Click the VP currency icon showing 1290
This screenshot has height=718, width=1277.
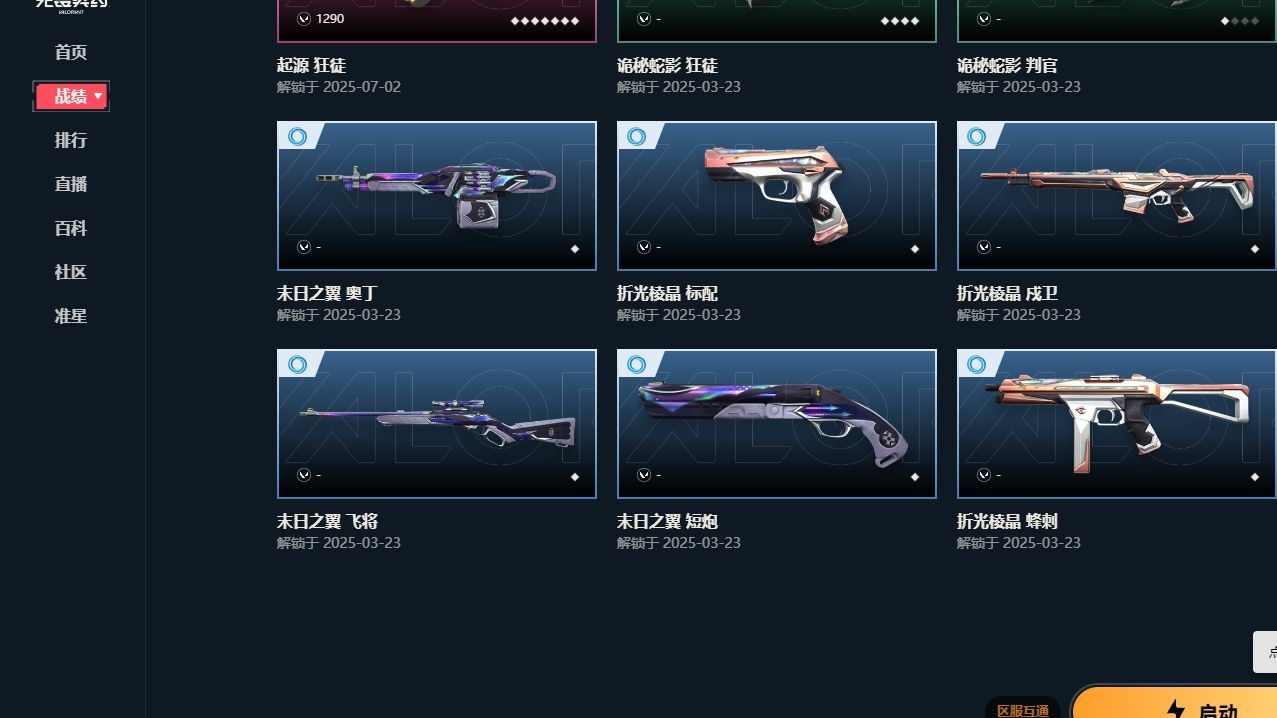point(304,19)
